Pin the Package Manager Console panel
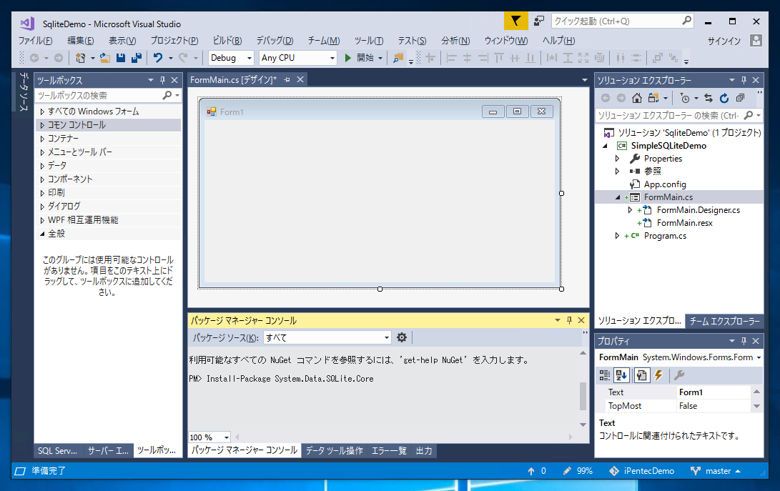Image resolution: width=780 pixels, height=491 pixels. click(570, 320)
